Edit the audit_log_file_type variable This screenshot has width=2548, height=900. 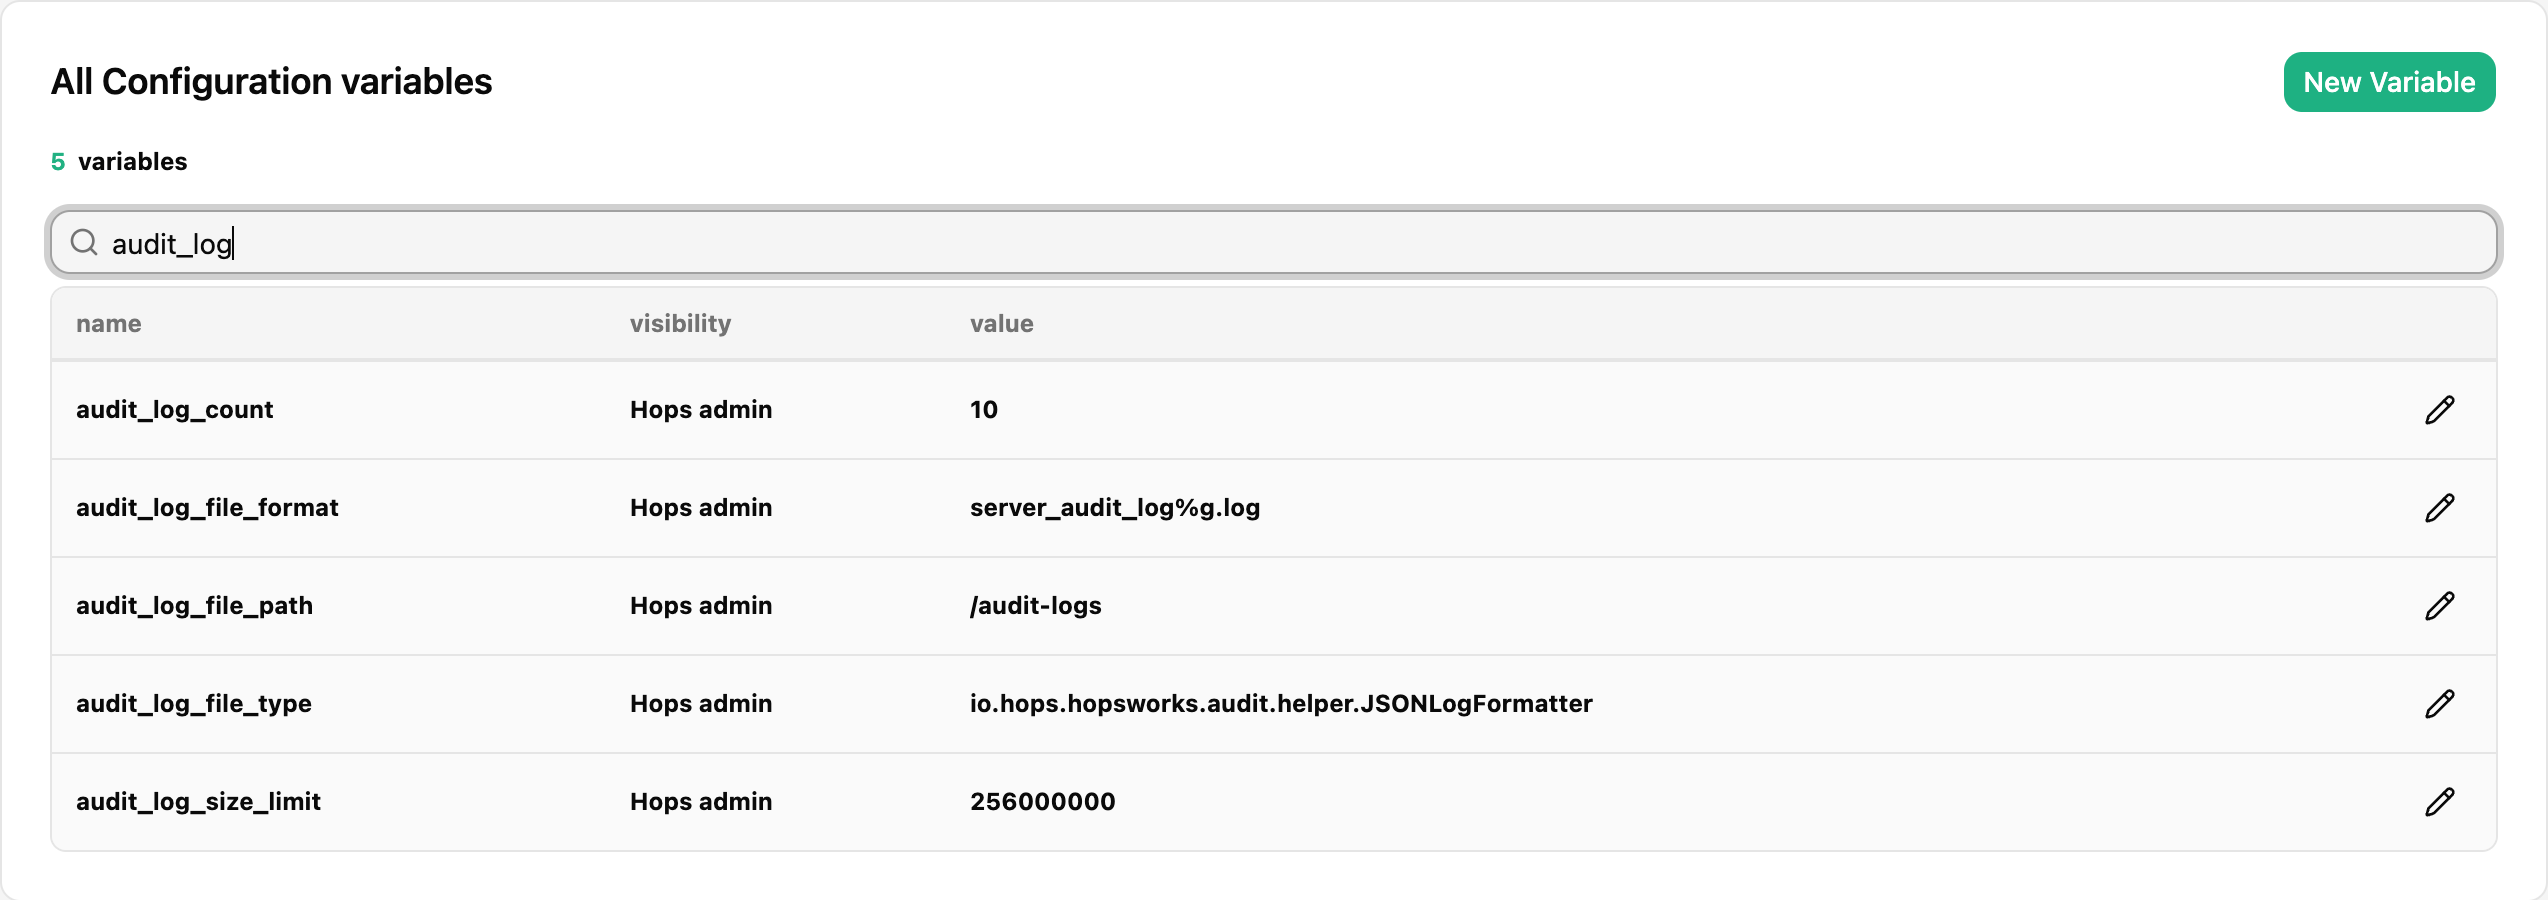click(2439, 704)
